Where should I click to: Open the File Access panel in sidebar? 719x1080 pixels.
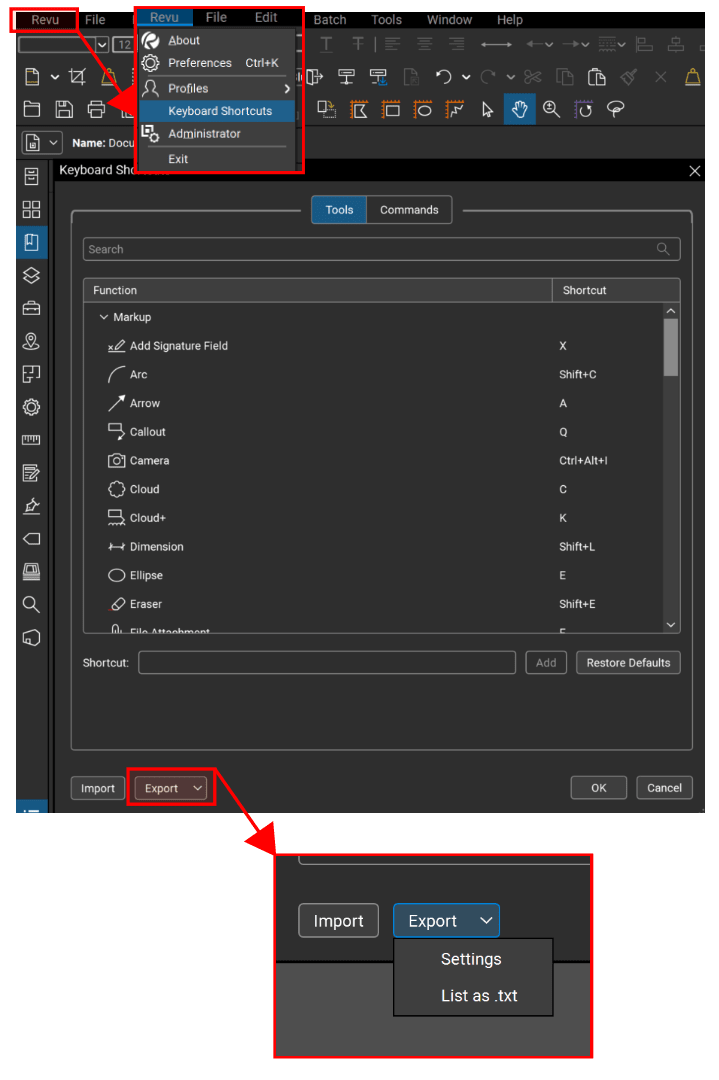point(31,176)
